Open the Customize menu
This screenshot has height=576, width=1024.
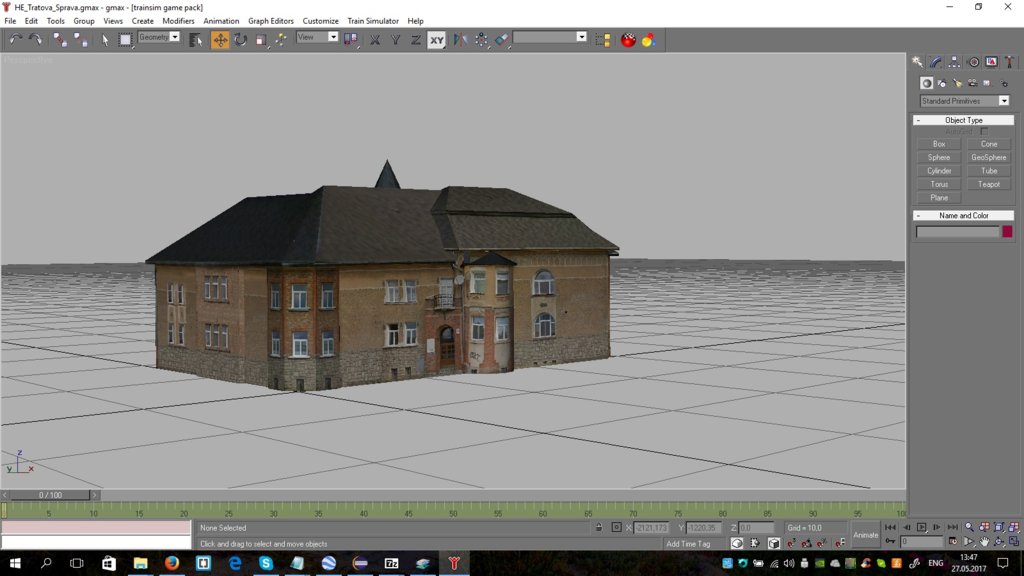point(320,21)
